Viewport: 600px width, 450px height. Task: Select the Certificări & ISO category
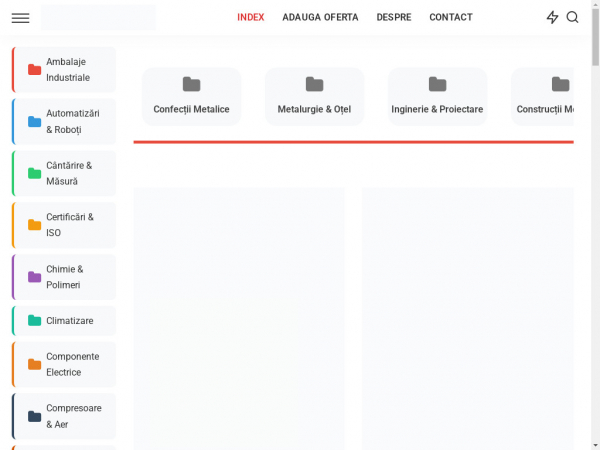click(70, 225)
